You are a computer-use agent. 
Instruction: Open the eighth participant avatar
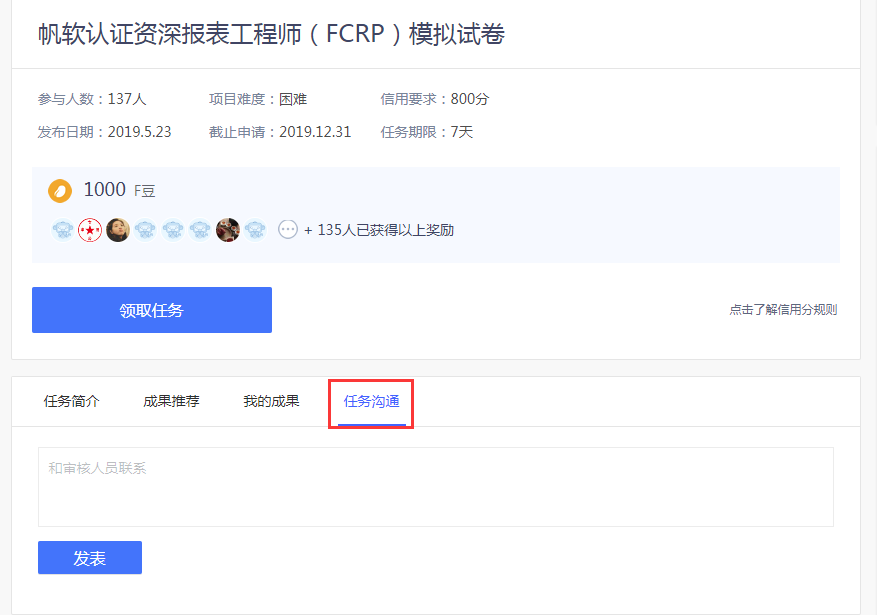(255, 230)
